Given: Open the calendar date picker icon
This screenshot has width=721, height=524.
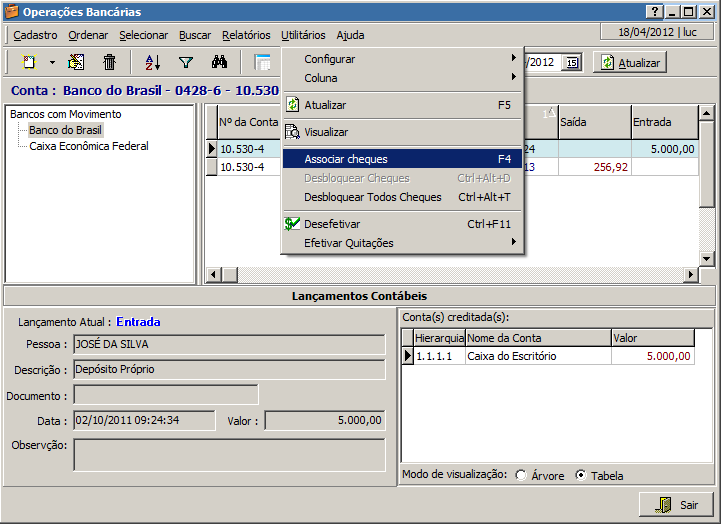Looking at the screenshot, I should pyautogui.click(x=571, y=63).
